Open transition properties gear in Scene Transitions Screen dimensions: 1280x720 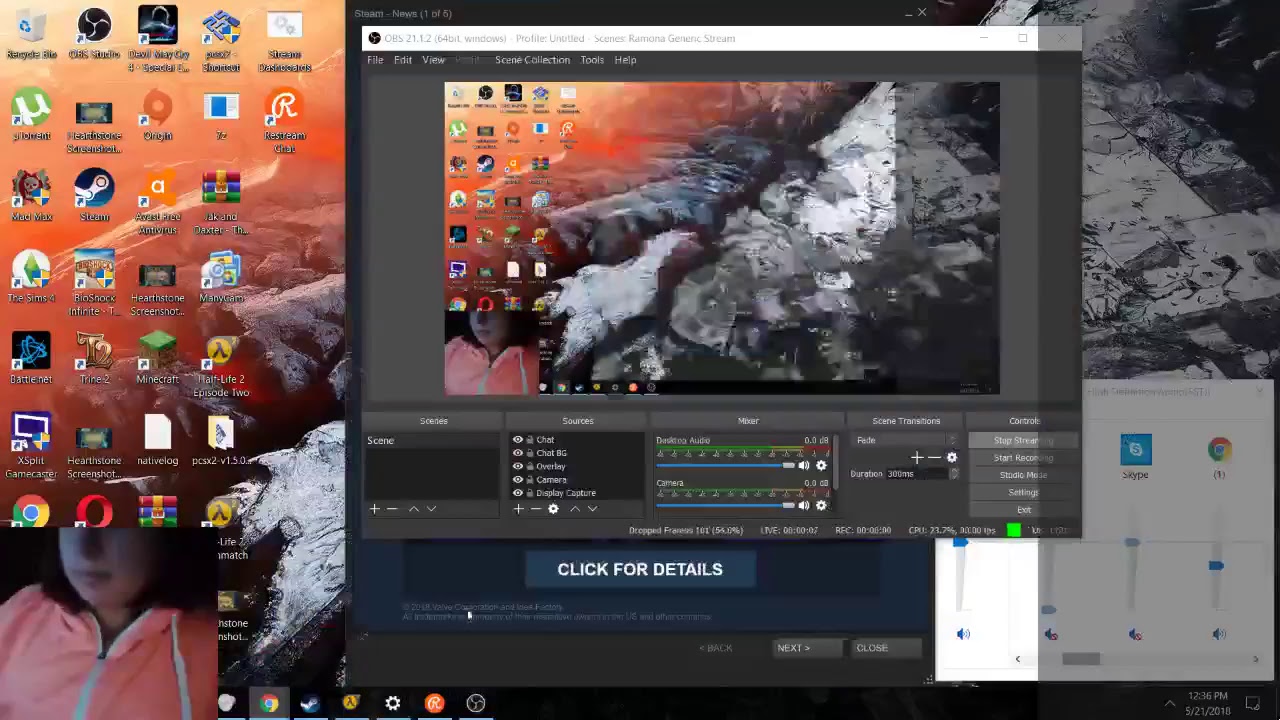(951, 457)
